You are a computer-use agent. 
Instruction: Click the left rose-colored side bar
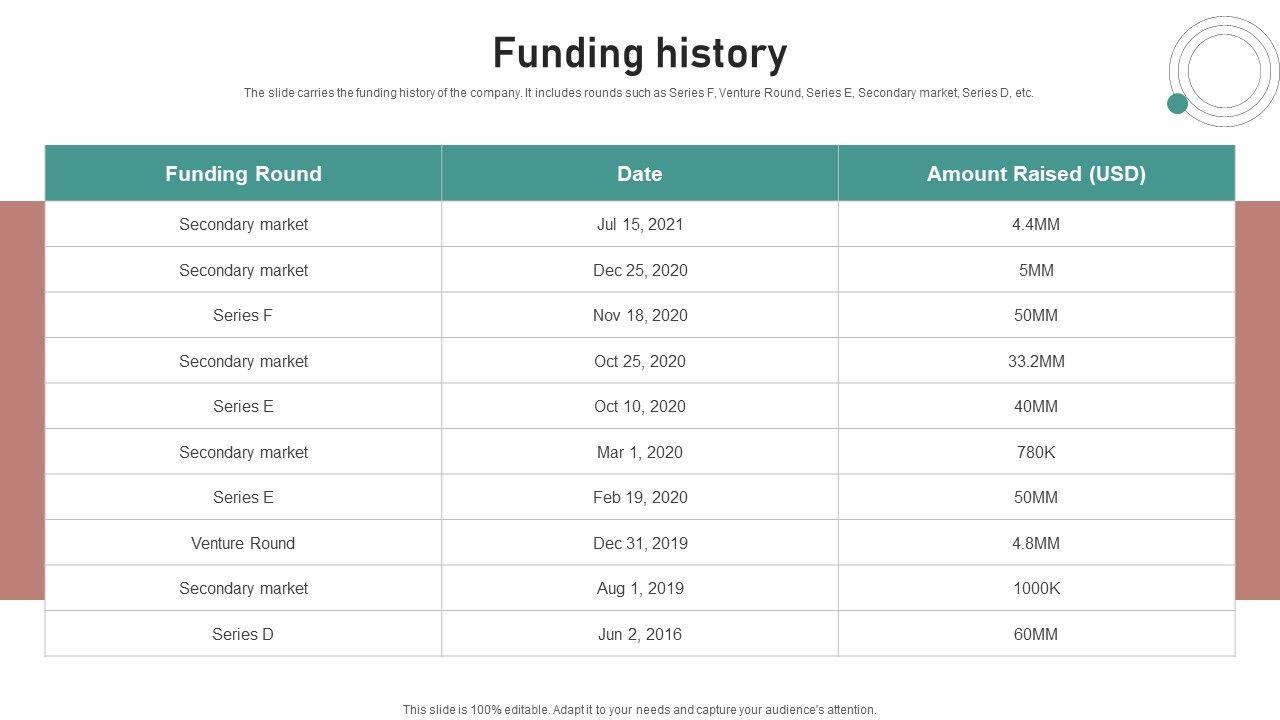[x=22, y=400]
